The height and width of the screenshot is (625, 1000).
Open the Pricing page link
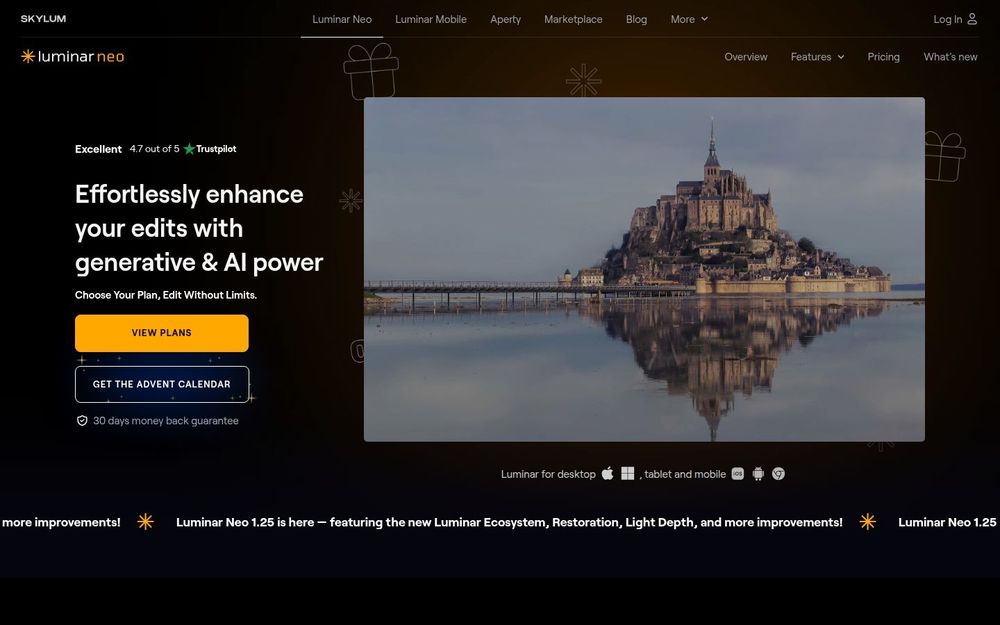[883, 57]
